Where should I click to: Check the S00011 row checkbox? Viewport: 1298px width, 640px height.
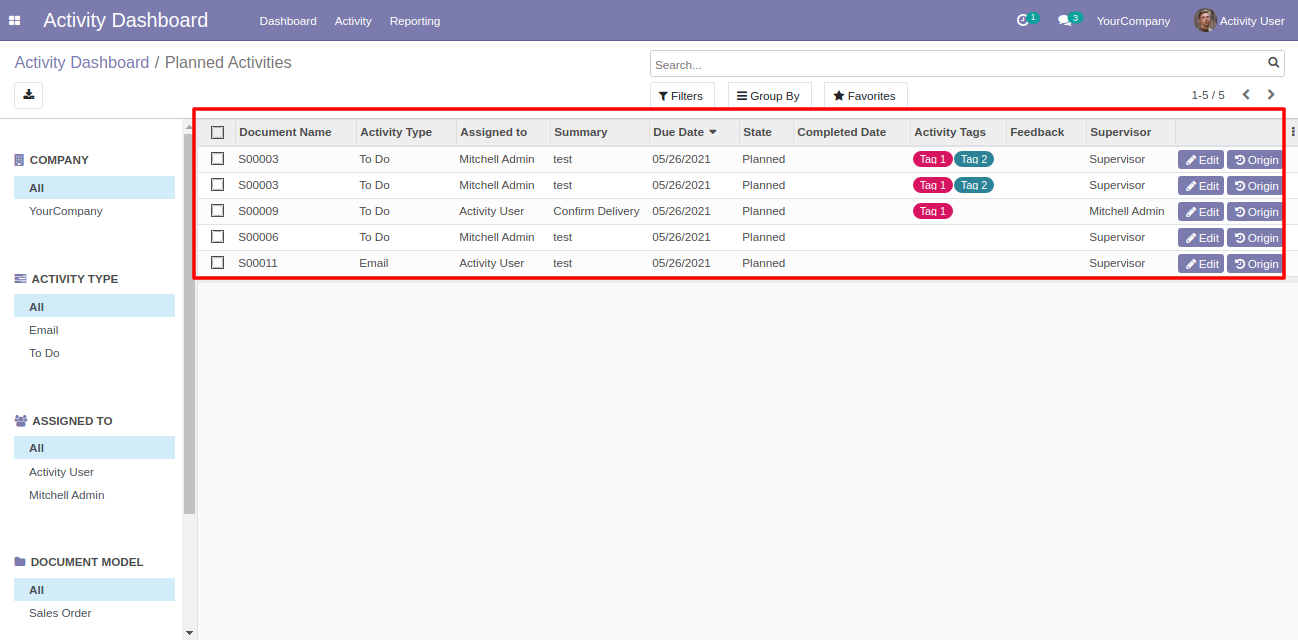[x=217, y=262]
